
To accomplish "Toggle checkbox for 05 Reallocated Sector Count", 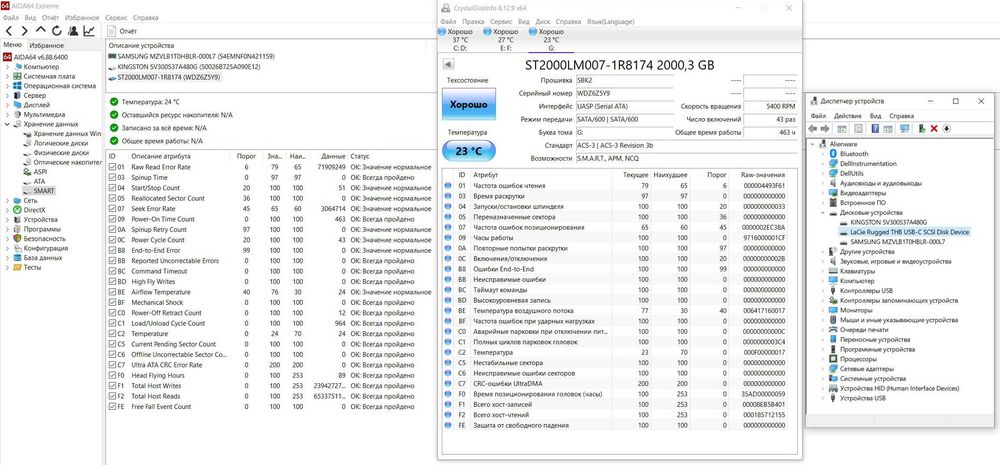I will coord(113,198).
